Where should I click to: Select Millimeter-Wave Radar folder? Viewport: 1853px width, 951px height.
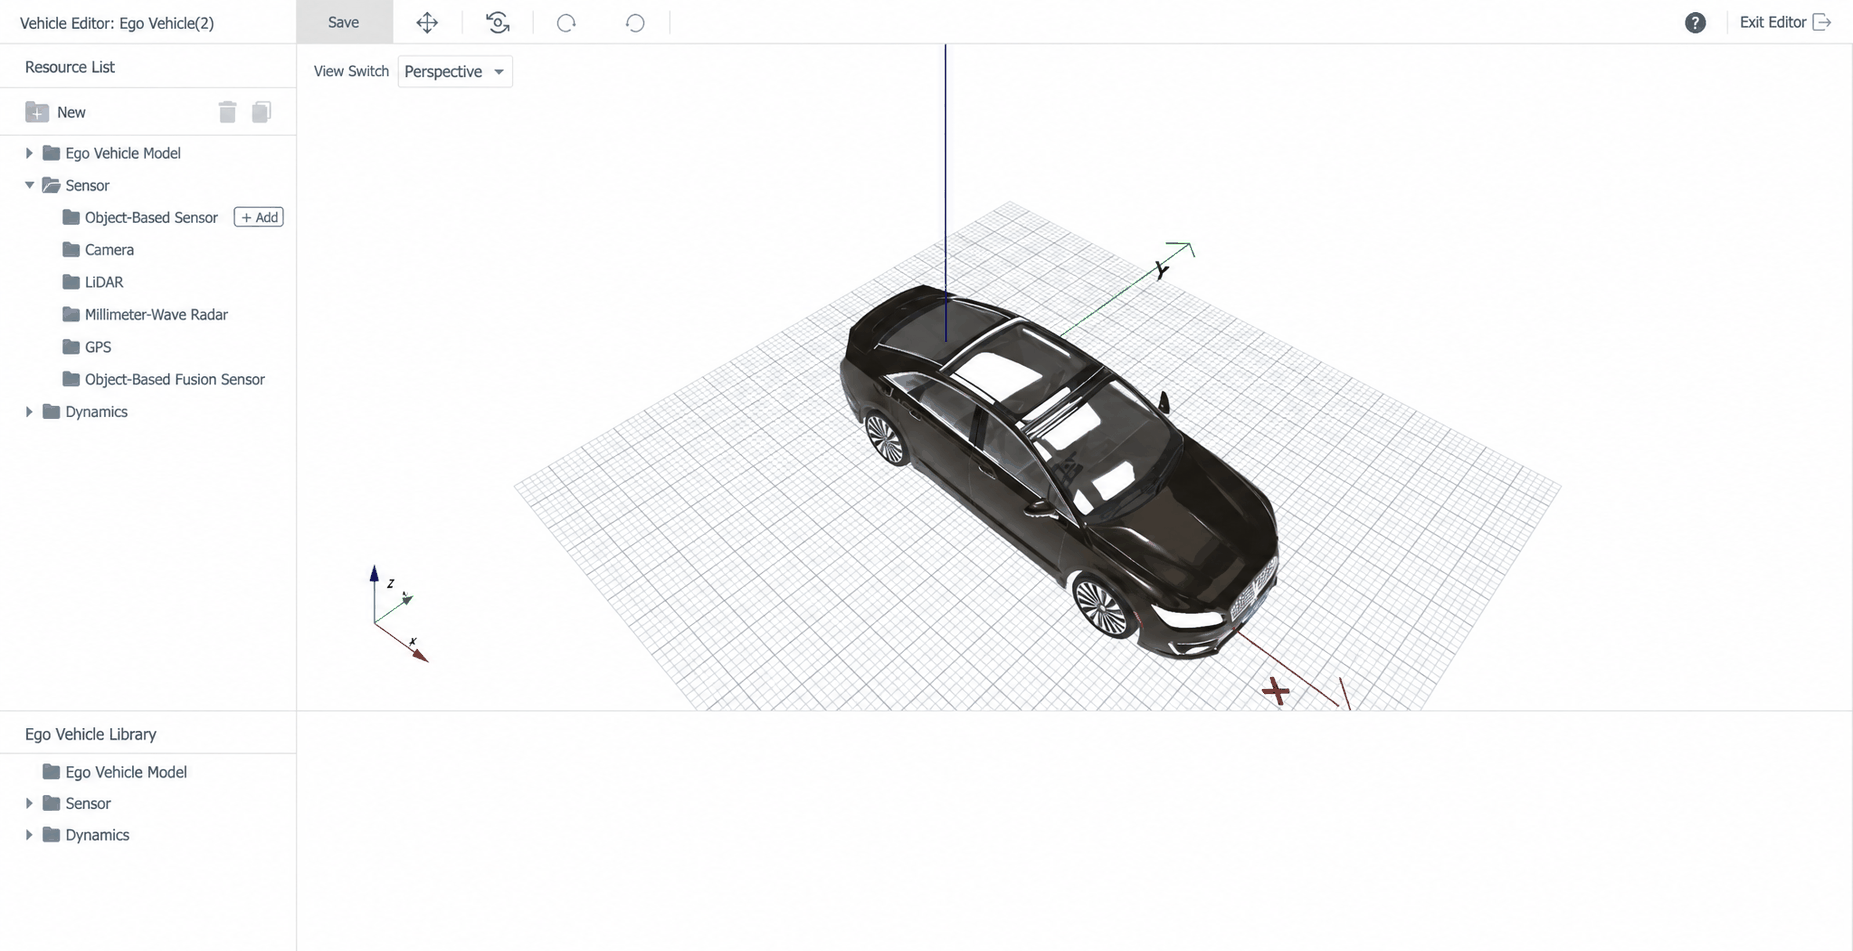tap(145, 314)
